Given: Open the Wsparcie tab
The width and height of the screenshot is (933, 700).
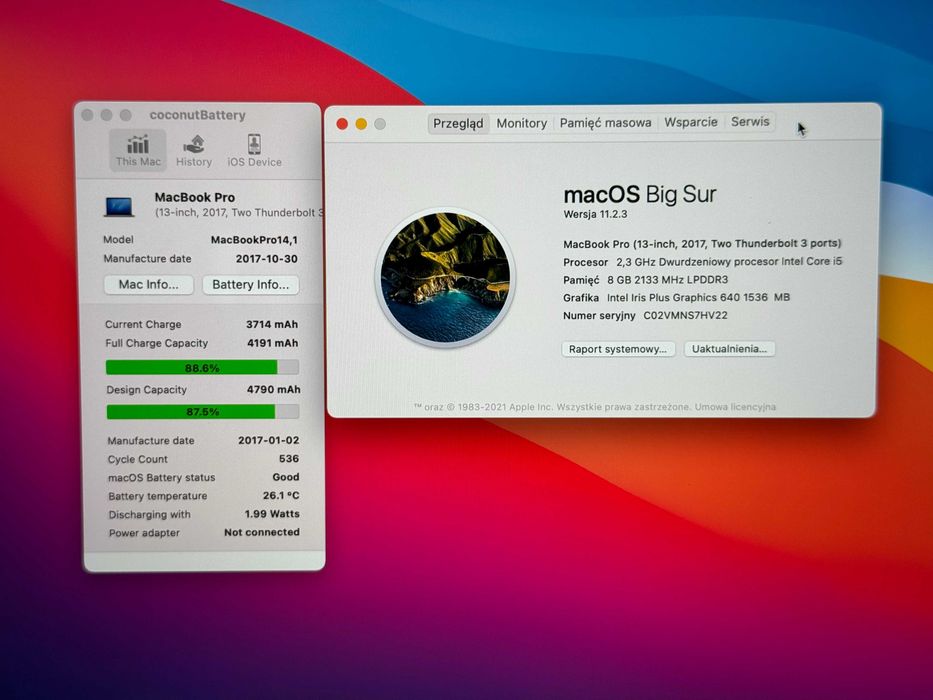Looking at the screenshot, I should pos(690,122).
